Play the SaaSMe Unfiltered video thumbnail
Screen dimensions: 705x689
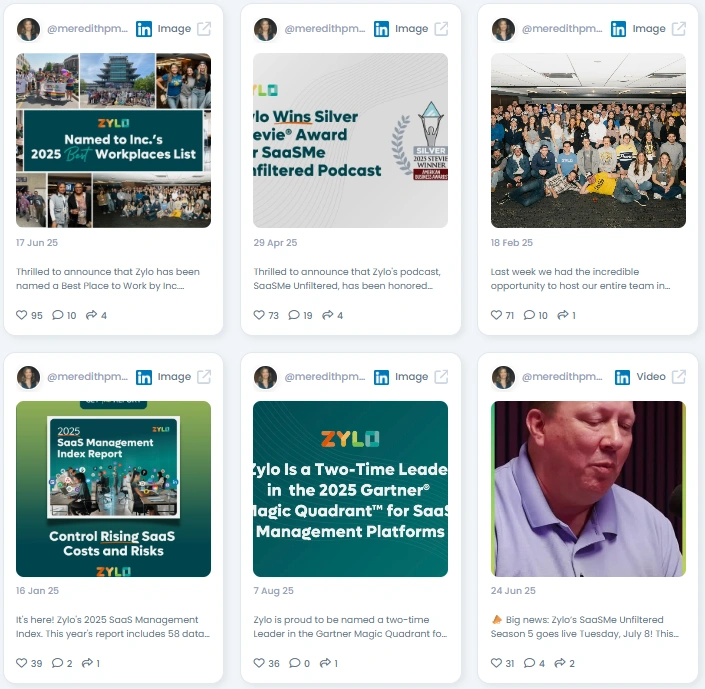coord(588,489)
